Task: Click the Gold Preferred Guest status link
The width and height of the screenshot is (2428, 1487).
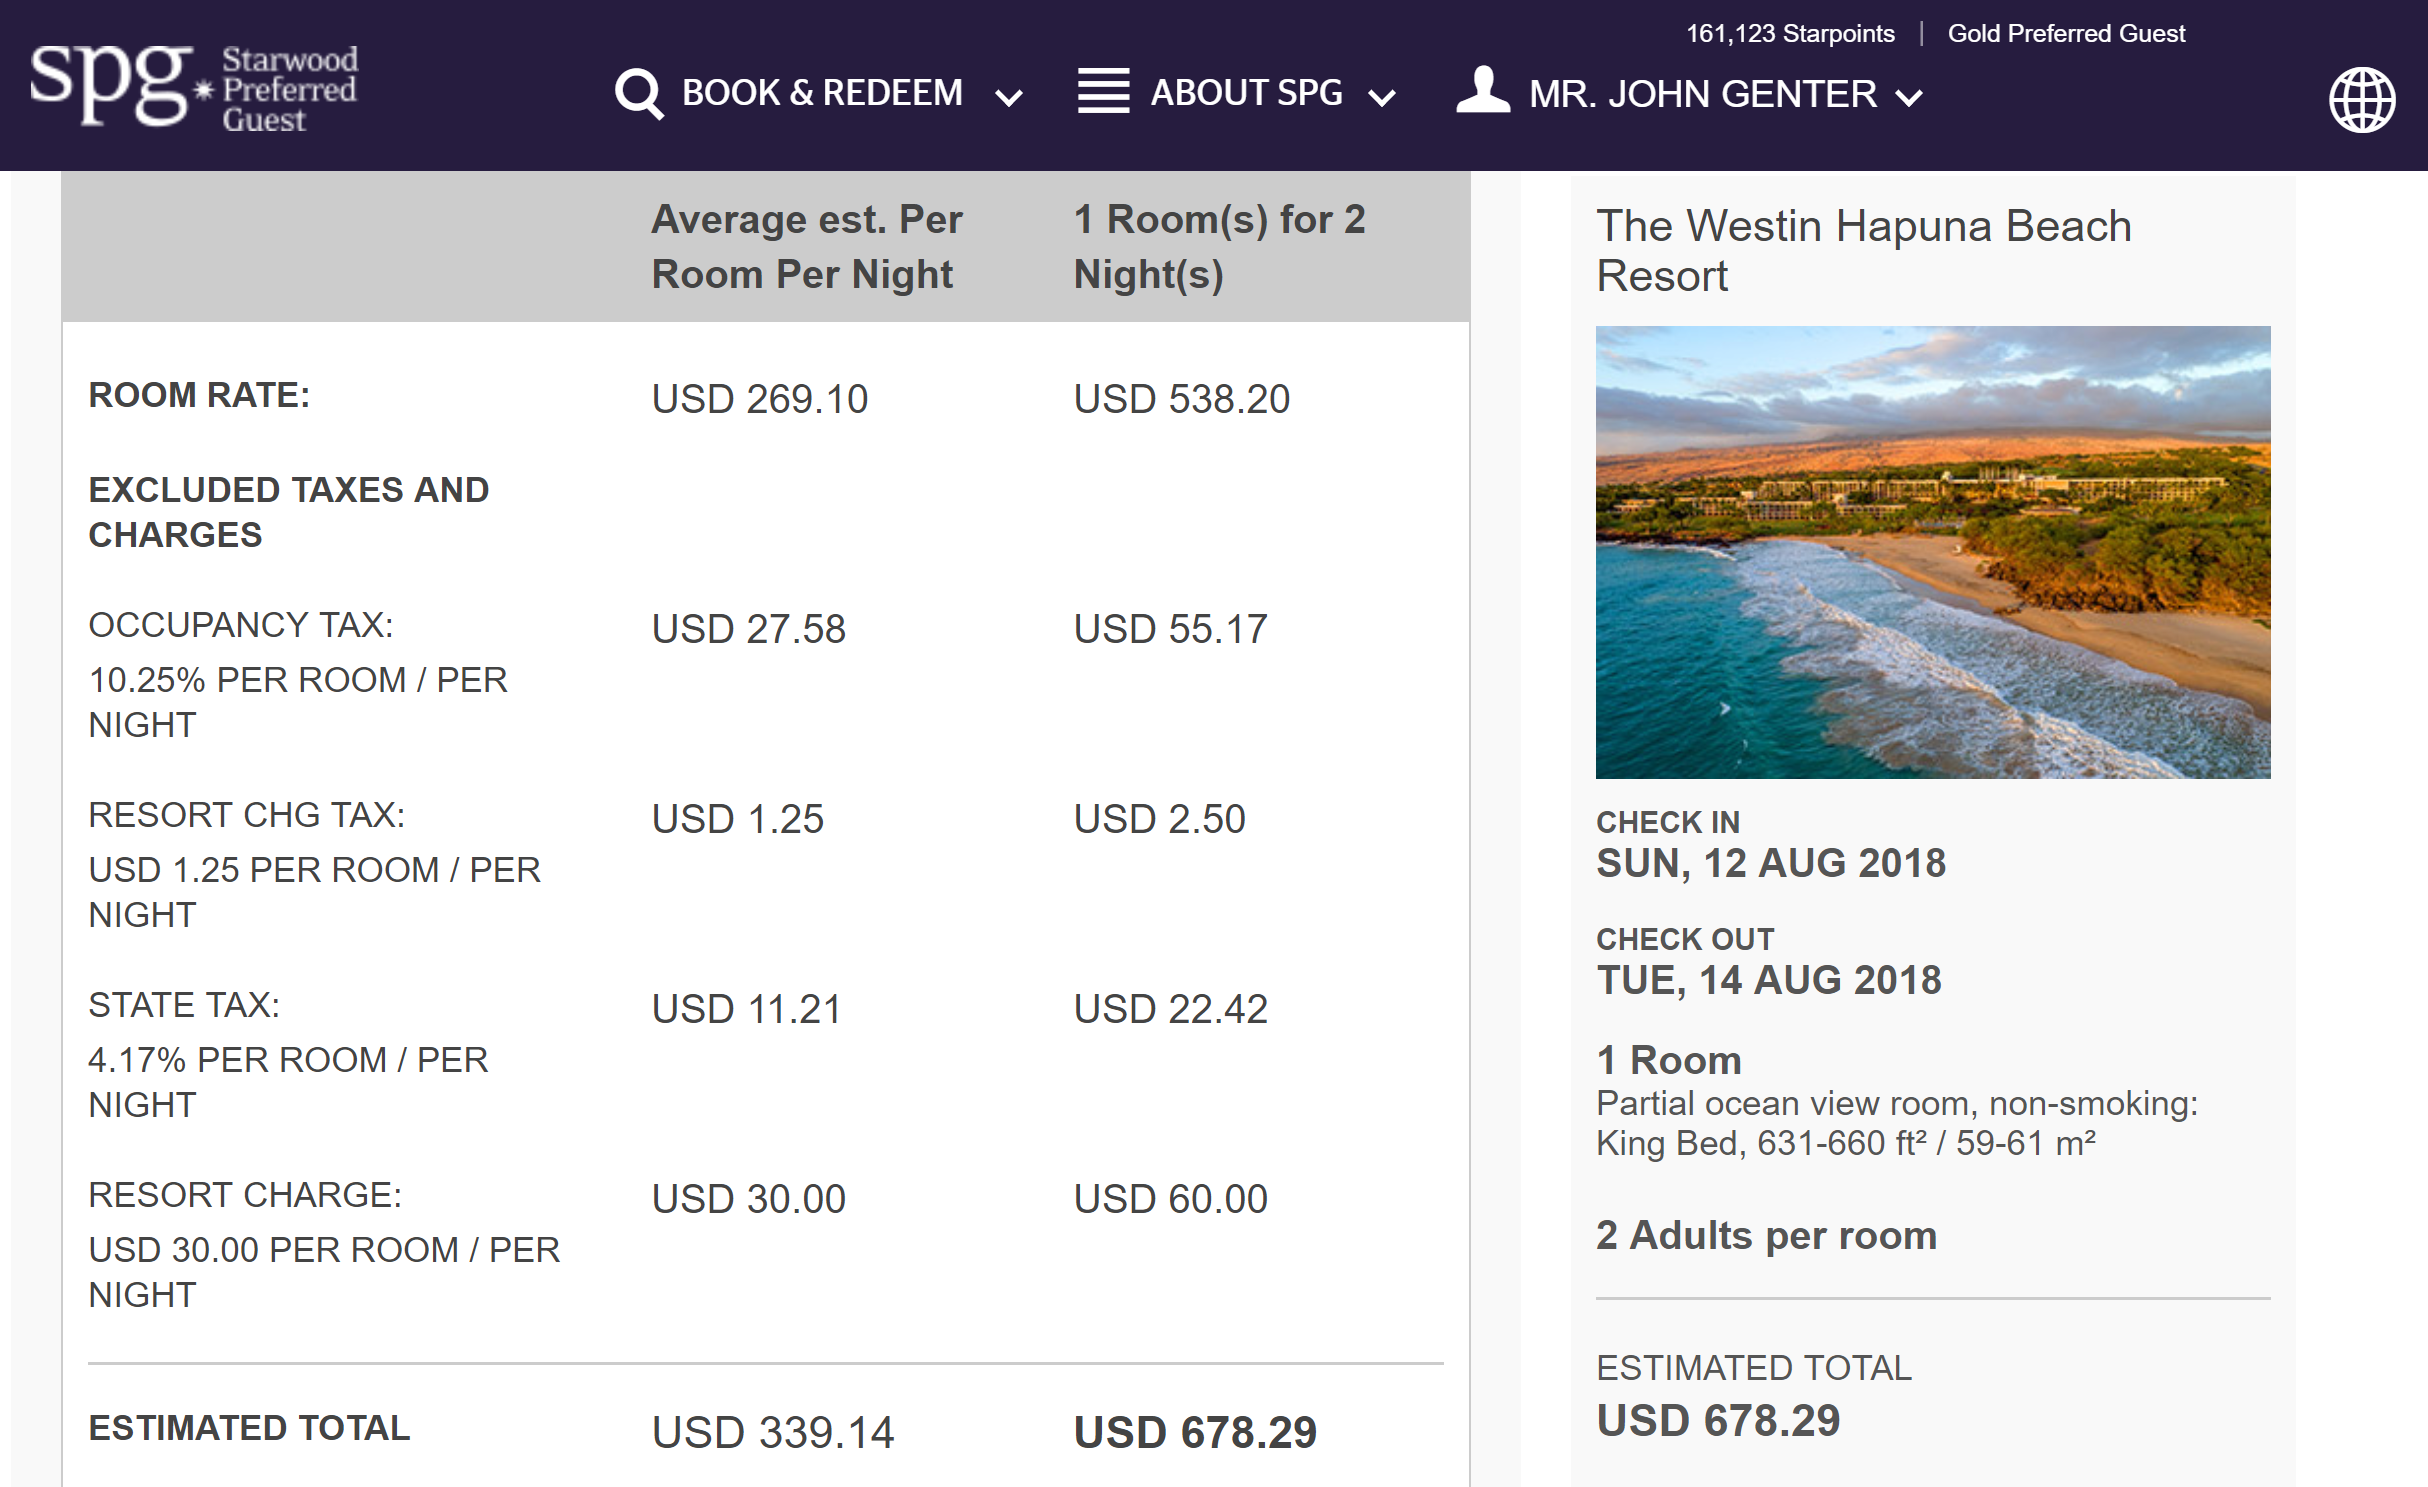Action: [x=2066, y=34]
